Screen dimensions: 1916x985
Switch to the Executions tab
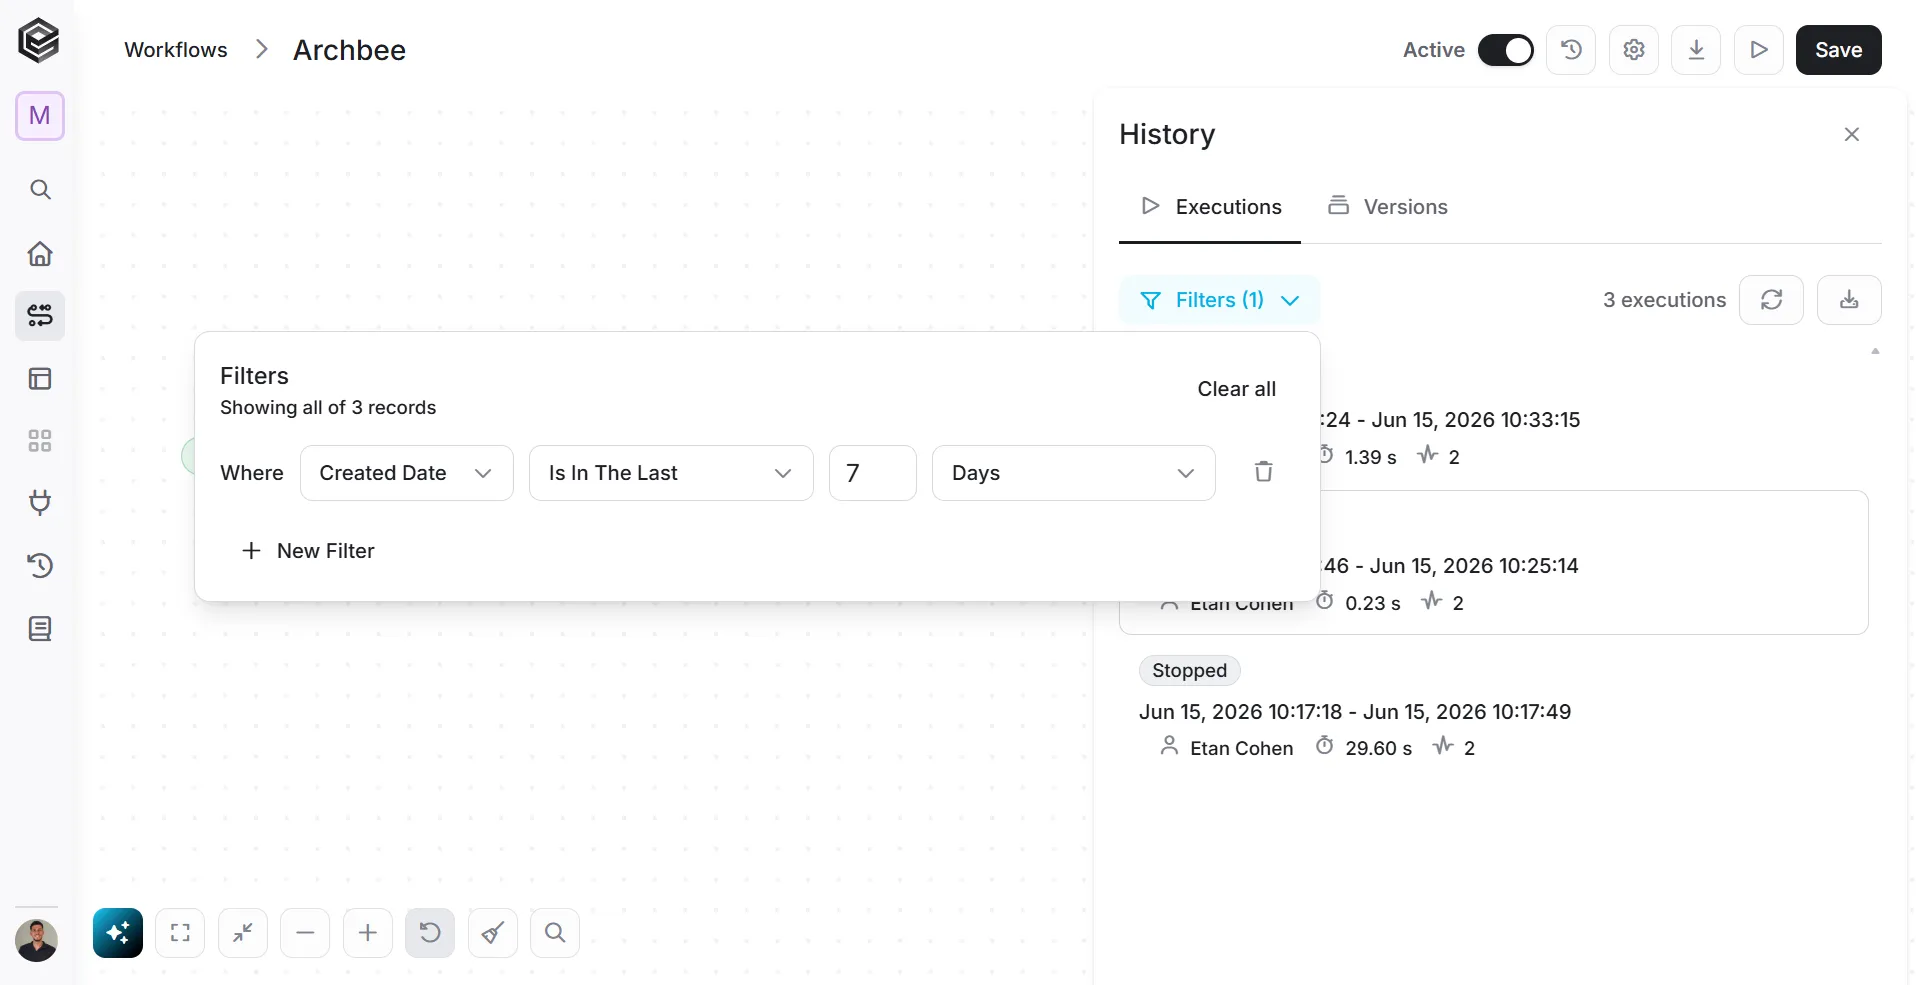pos(1210,207)
